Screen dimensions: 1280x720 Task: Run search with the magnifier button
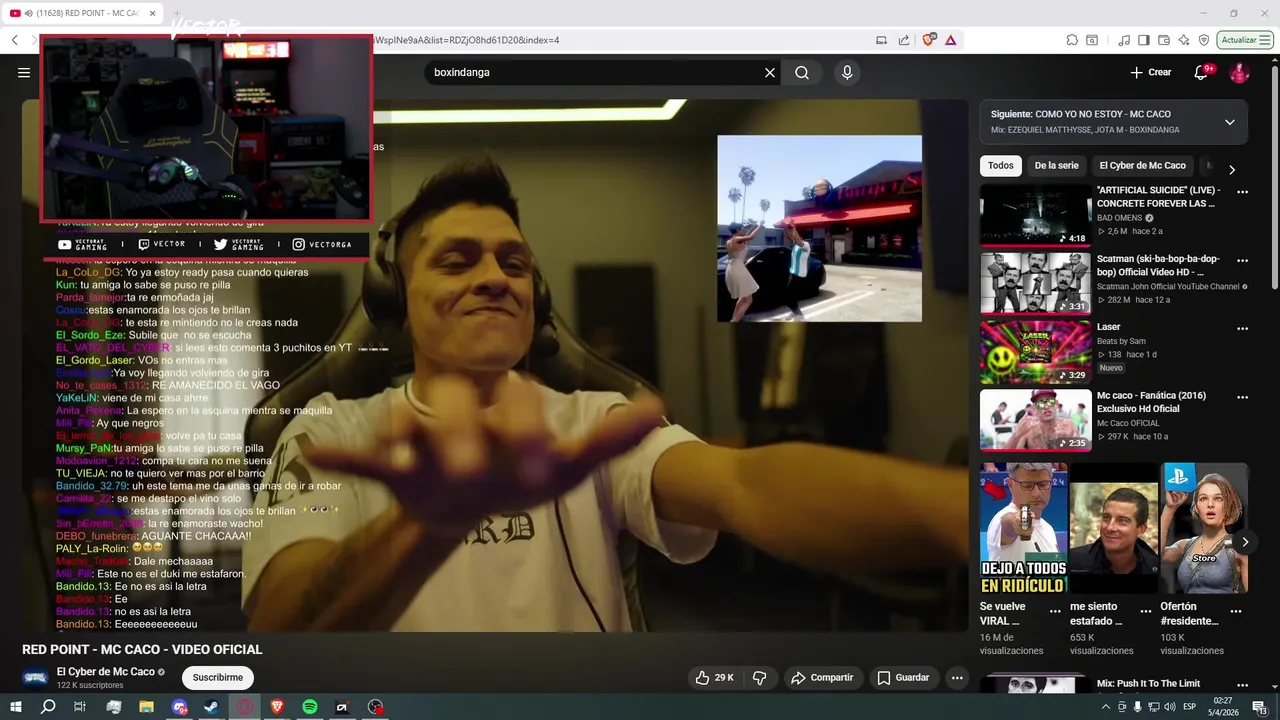point(802,72)
